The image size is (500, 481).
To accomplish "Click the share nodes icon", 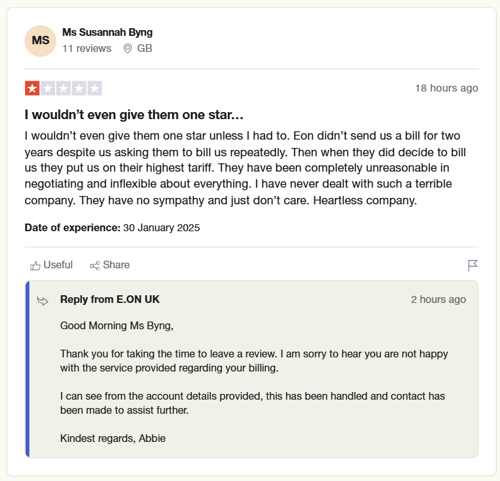I will pos(95,266).
